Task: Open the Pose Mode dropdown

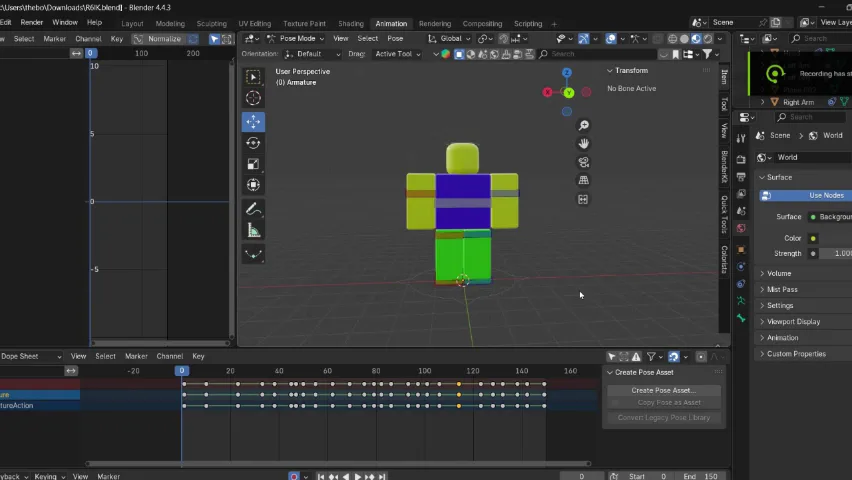Action: coord(295,39)
